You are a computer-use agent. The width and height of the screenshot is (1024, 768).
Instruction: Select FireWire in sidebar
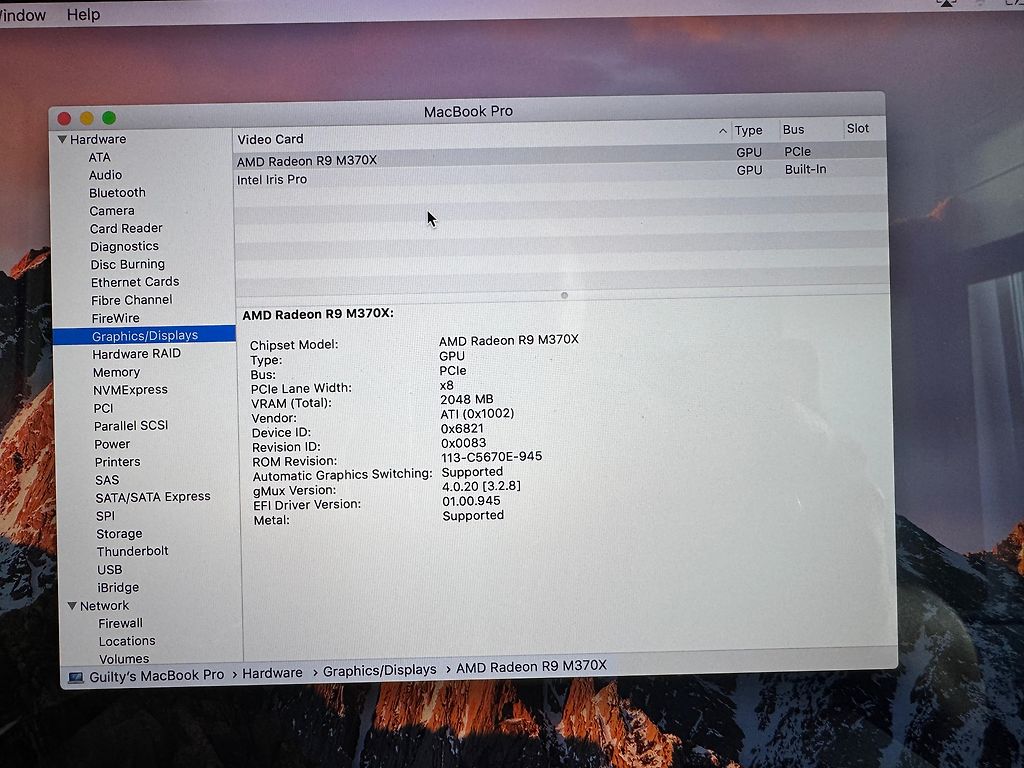[115, 319]
